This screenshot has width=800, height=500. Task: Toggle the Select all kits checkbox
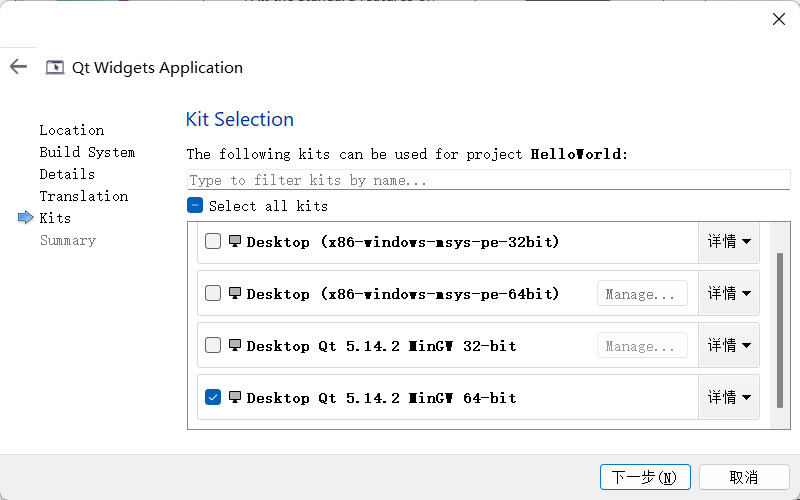(196, 206)
